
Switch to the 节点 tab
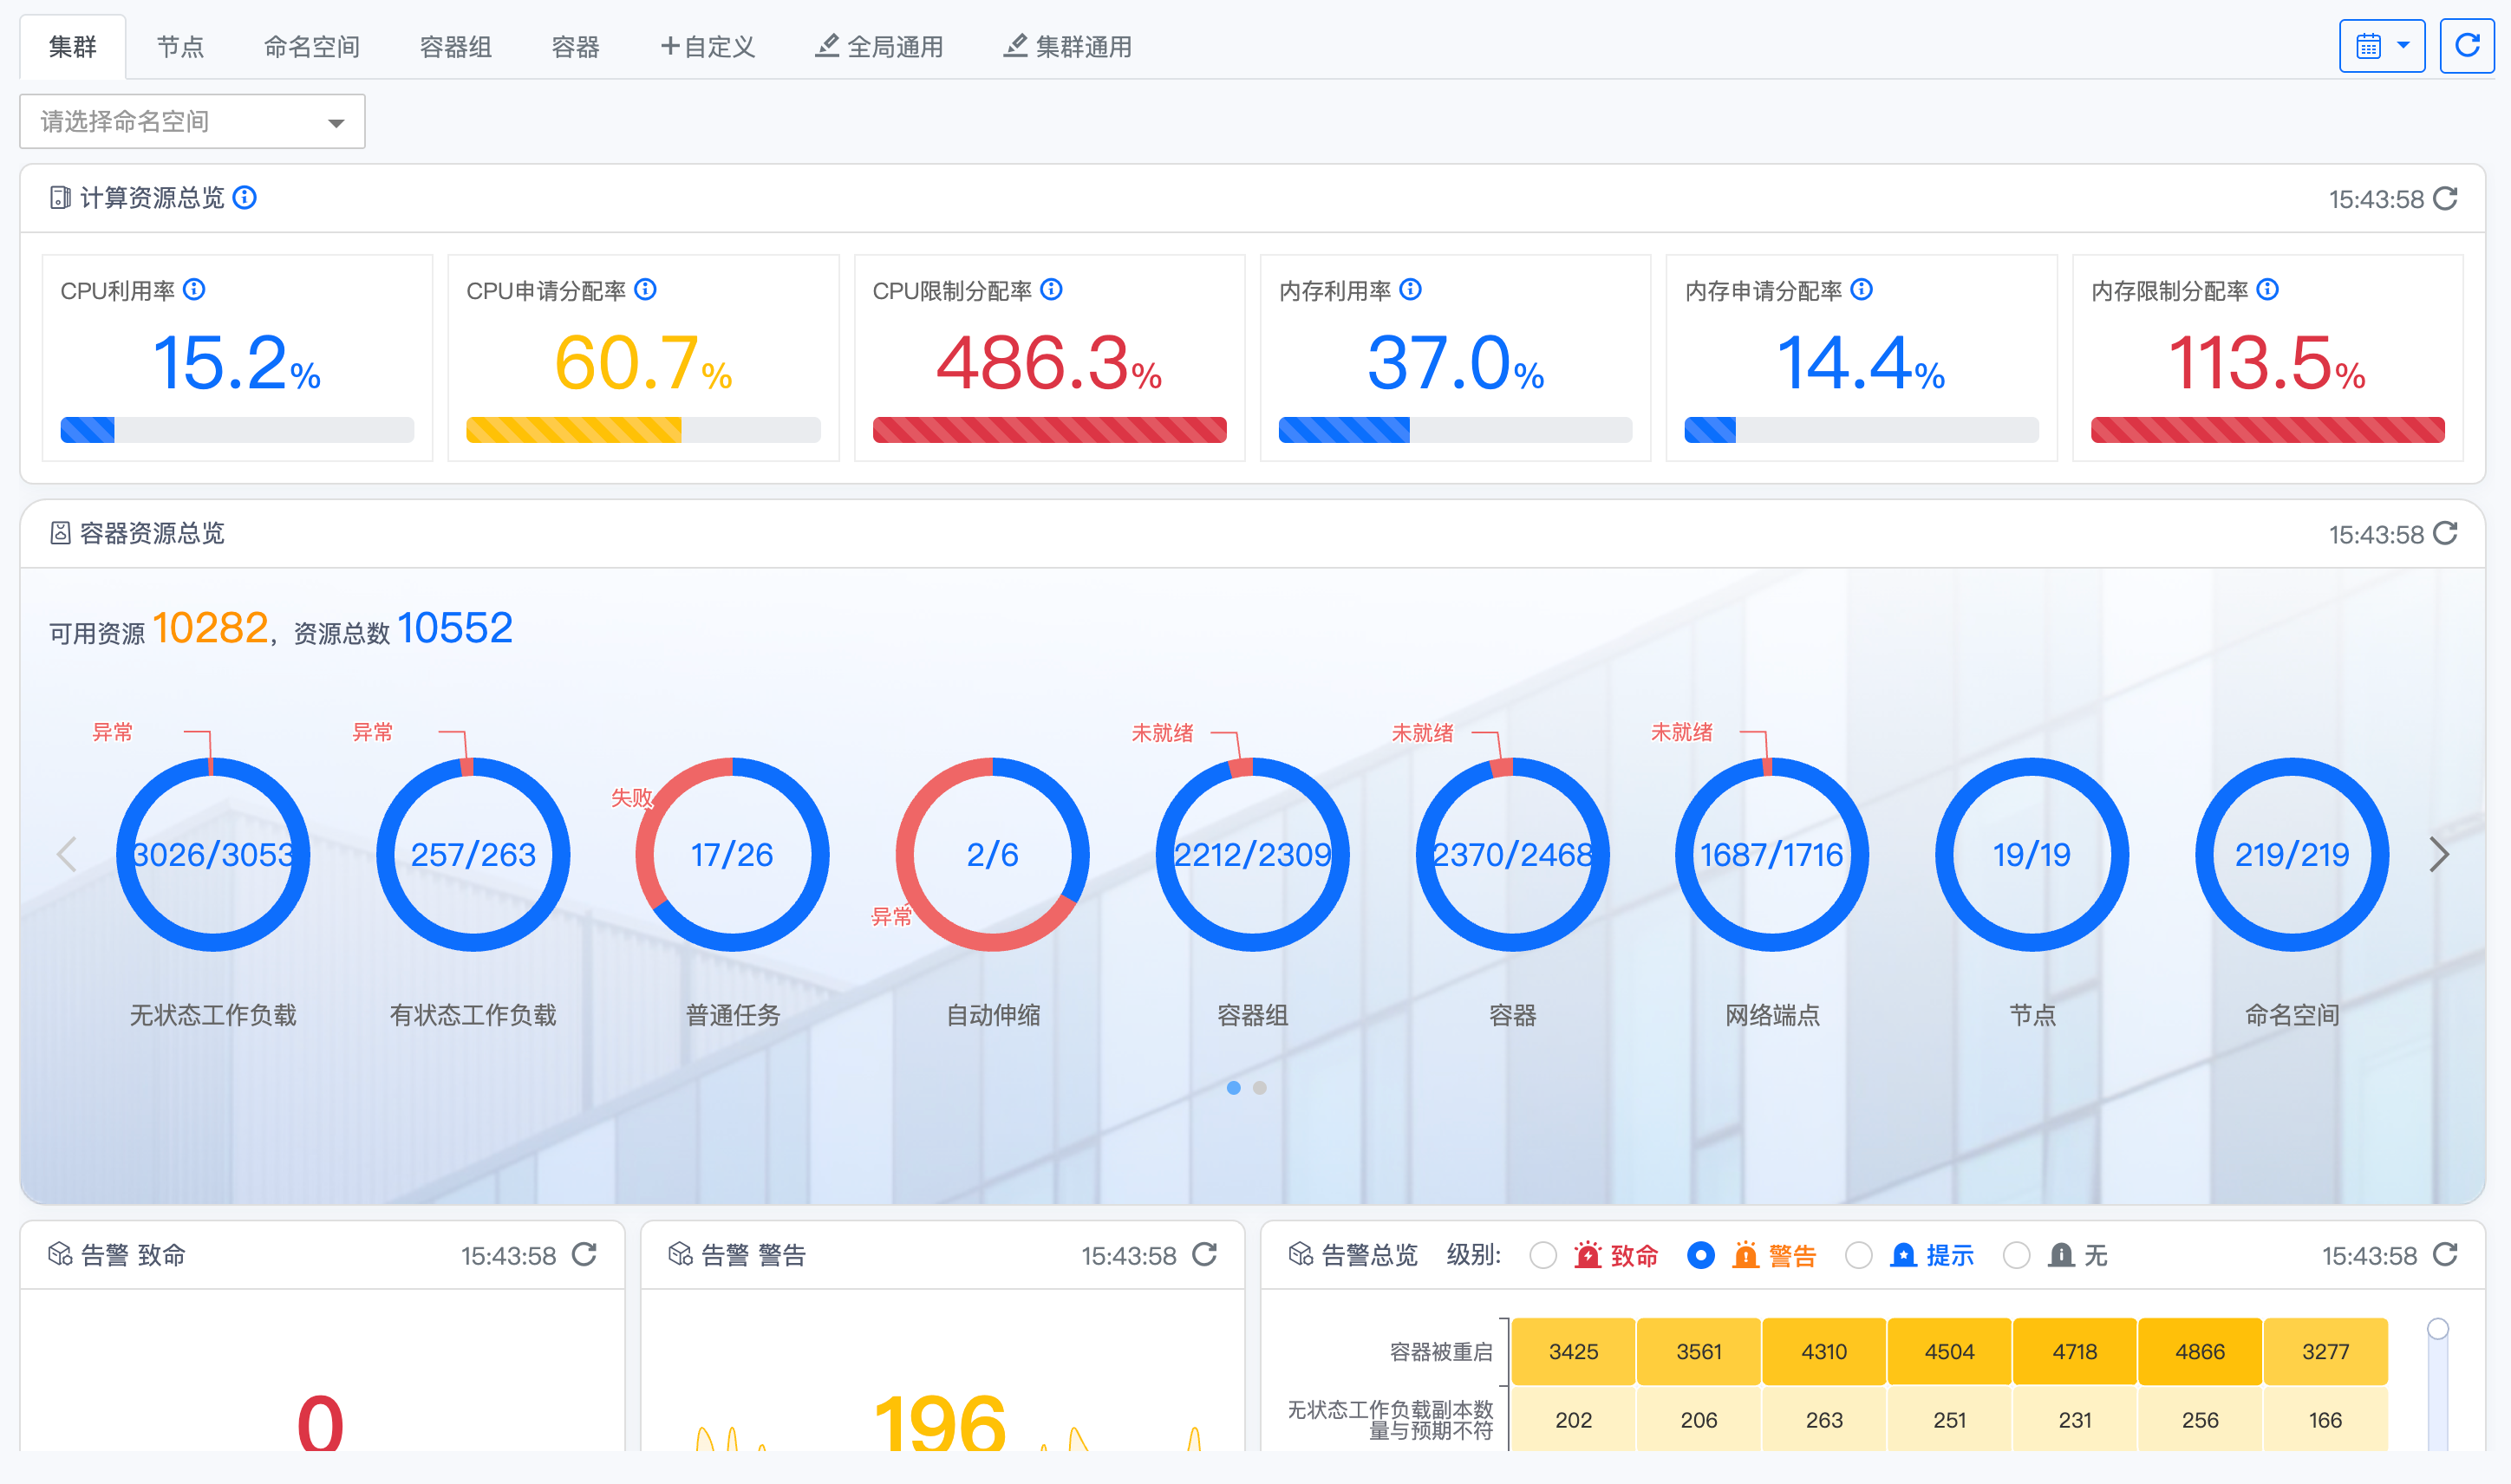(x=180, y=46)
